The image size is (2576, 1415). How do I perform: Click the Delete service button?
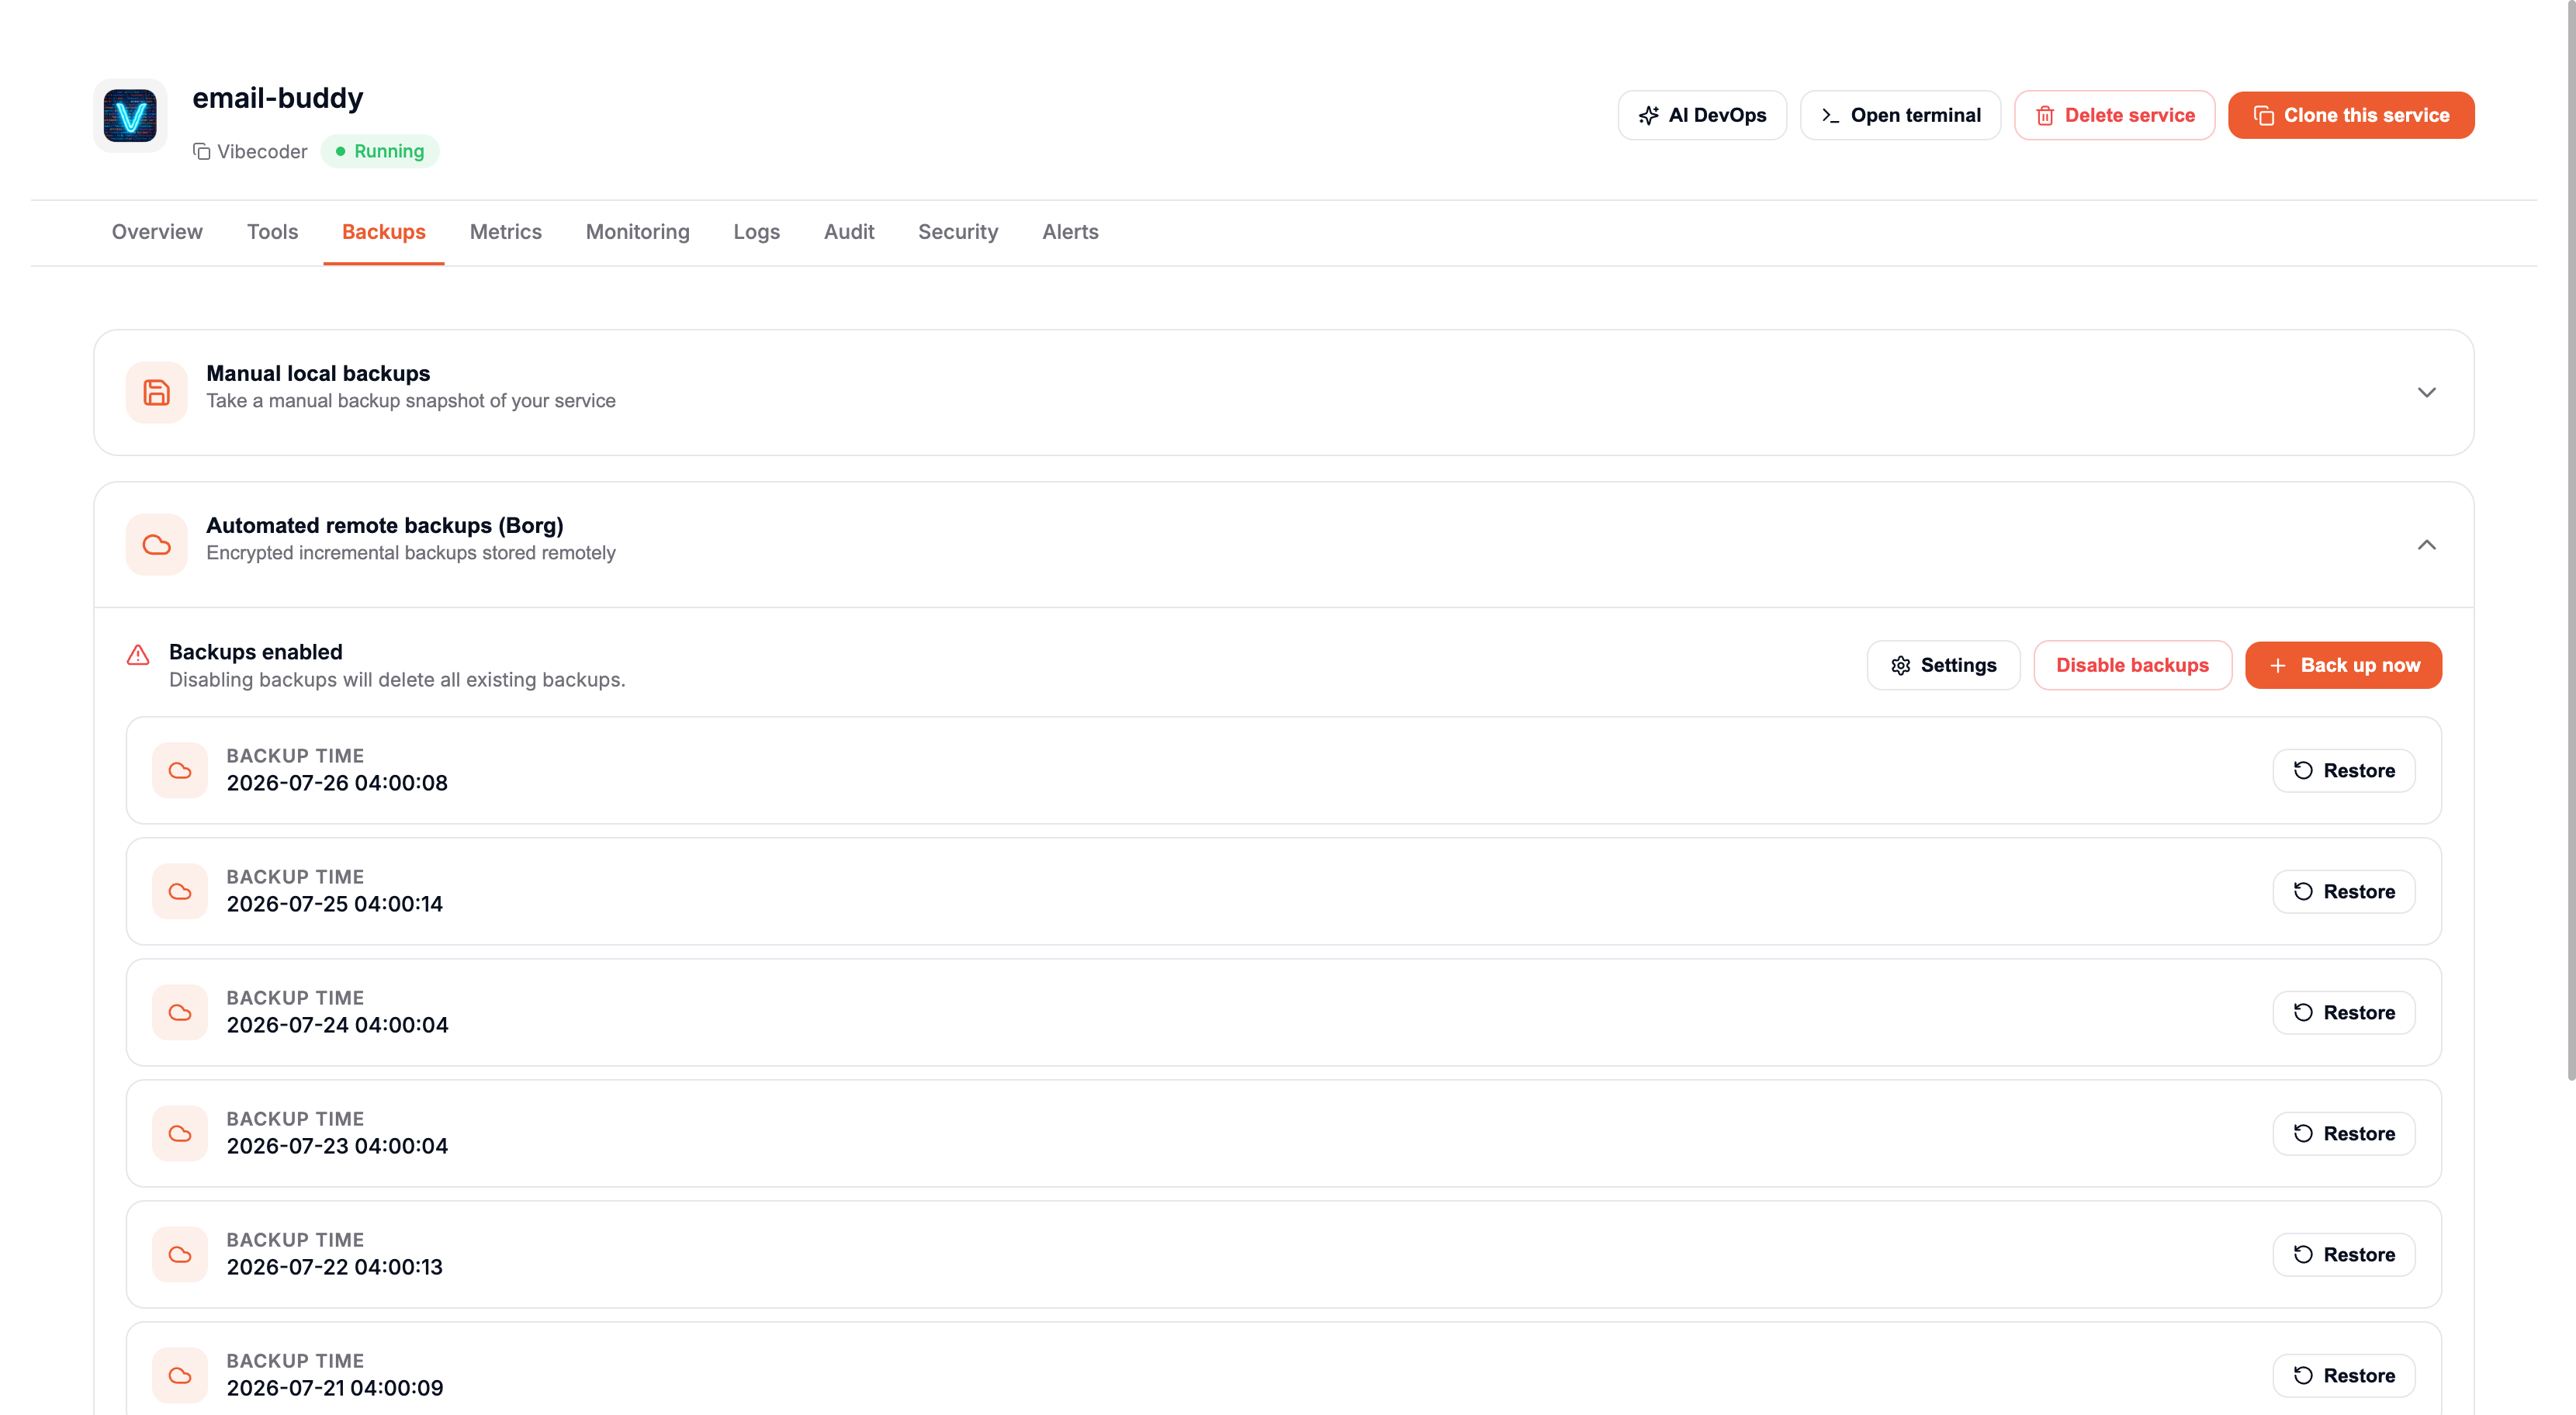(2114, 115)
